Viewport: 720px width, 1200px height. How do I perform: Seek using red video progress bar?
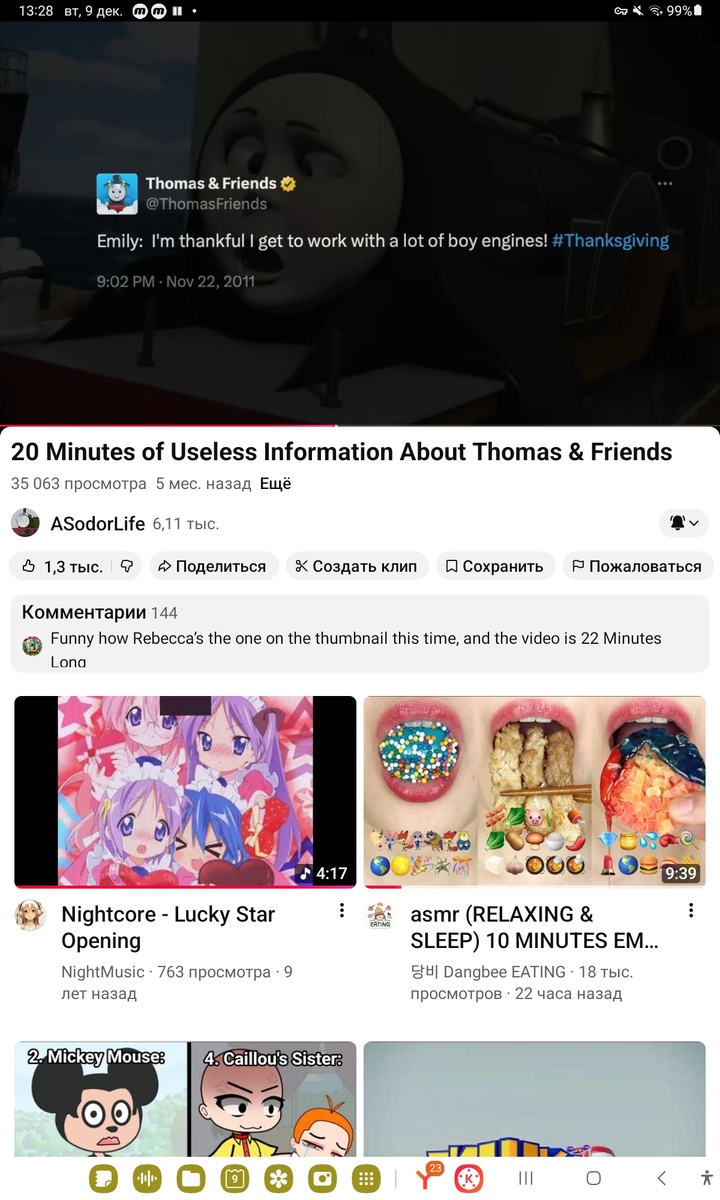point(360,426)
